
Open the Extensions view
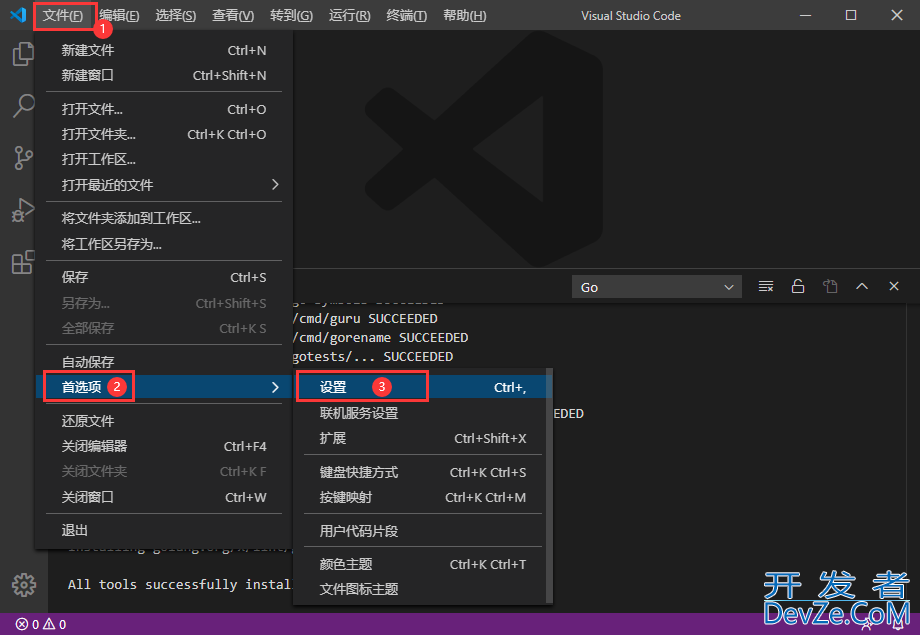tap(23, 262)
